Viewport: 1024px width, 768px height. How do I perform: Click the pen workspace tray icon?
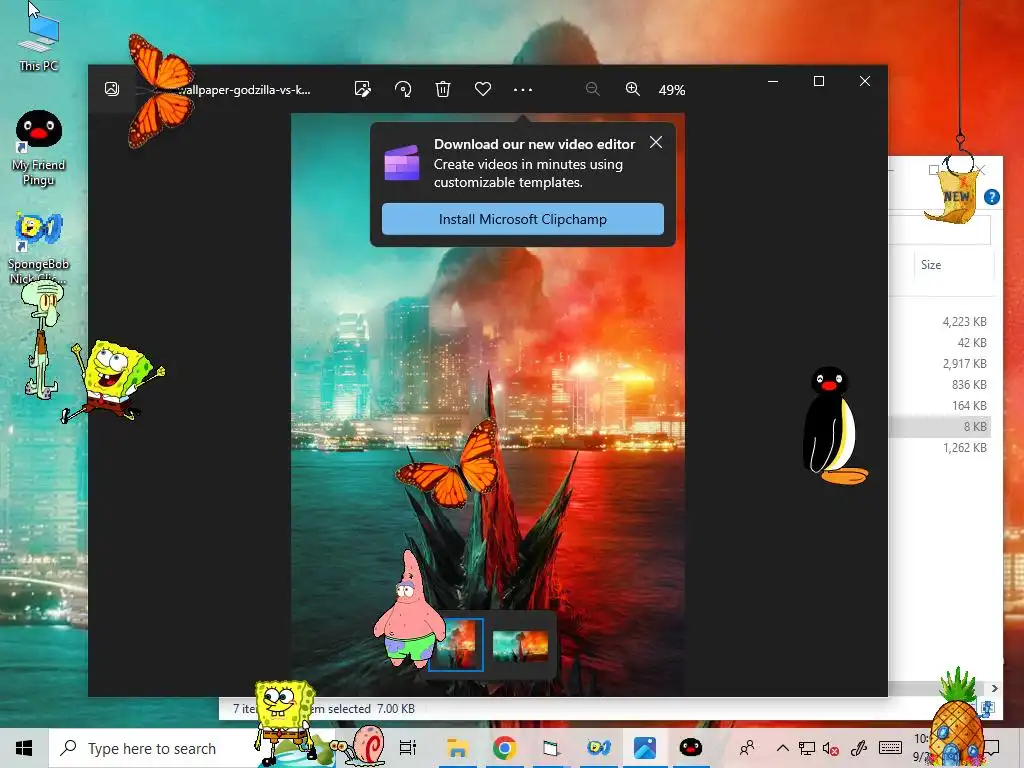coord(859,748)
